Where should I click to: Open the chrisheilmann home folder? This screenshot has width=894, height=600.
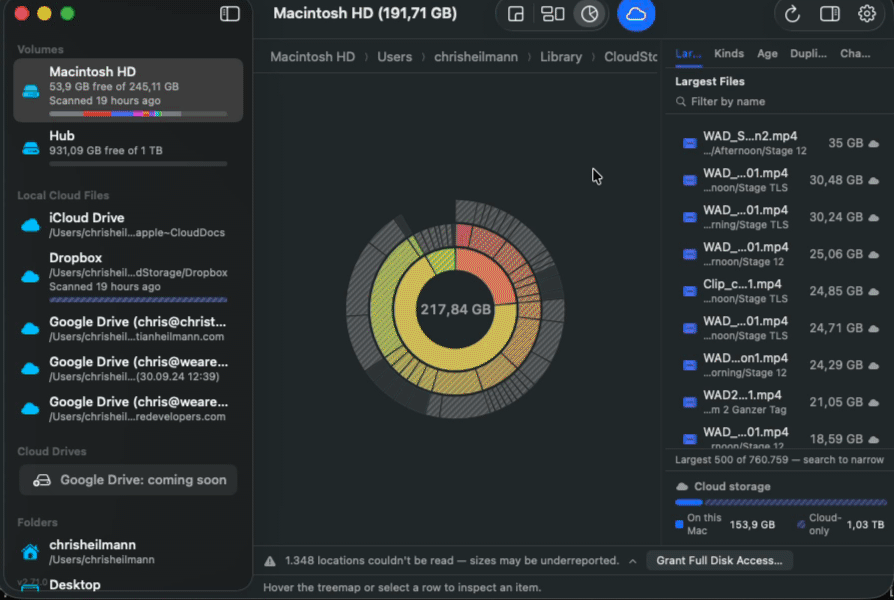pos(128,552)
